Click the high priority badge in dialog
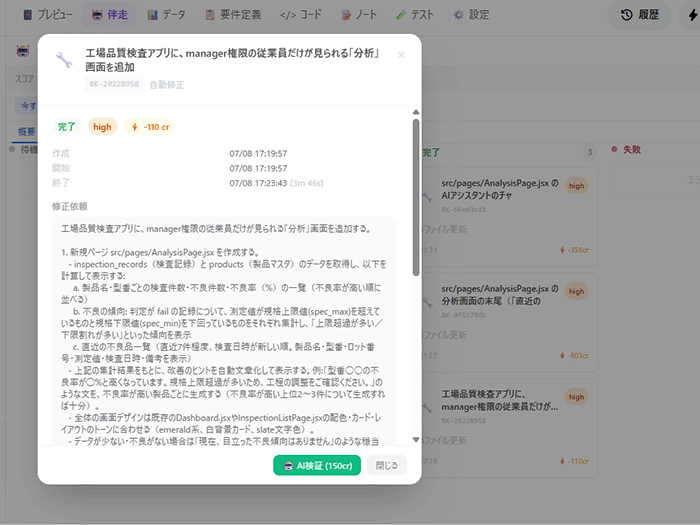 (x=102, y=127)
